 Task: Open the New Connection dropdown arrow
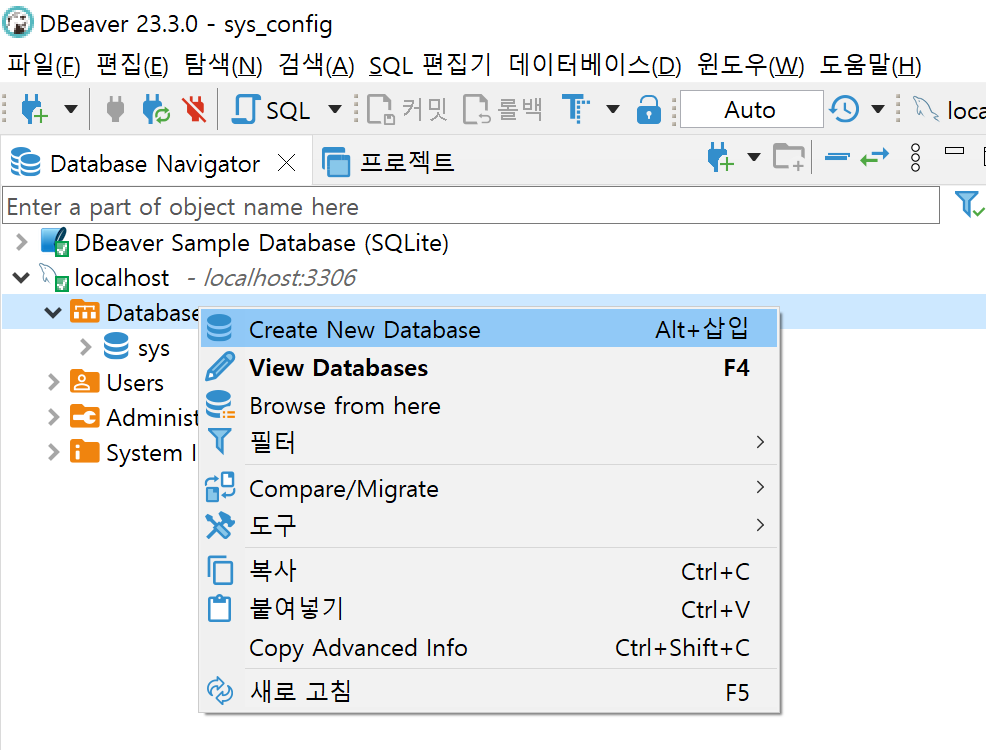click(71, 109)
